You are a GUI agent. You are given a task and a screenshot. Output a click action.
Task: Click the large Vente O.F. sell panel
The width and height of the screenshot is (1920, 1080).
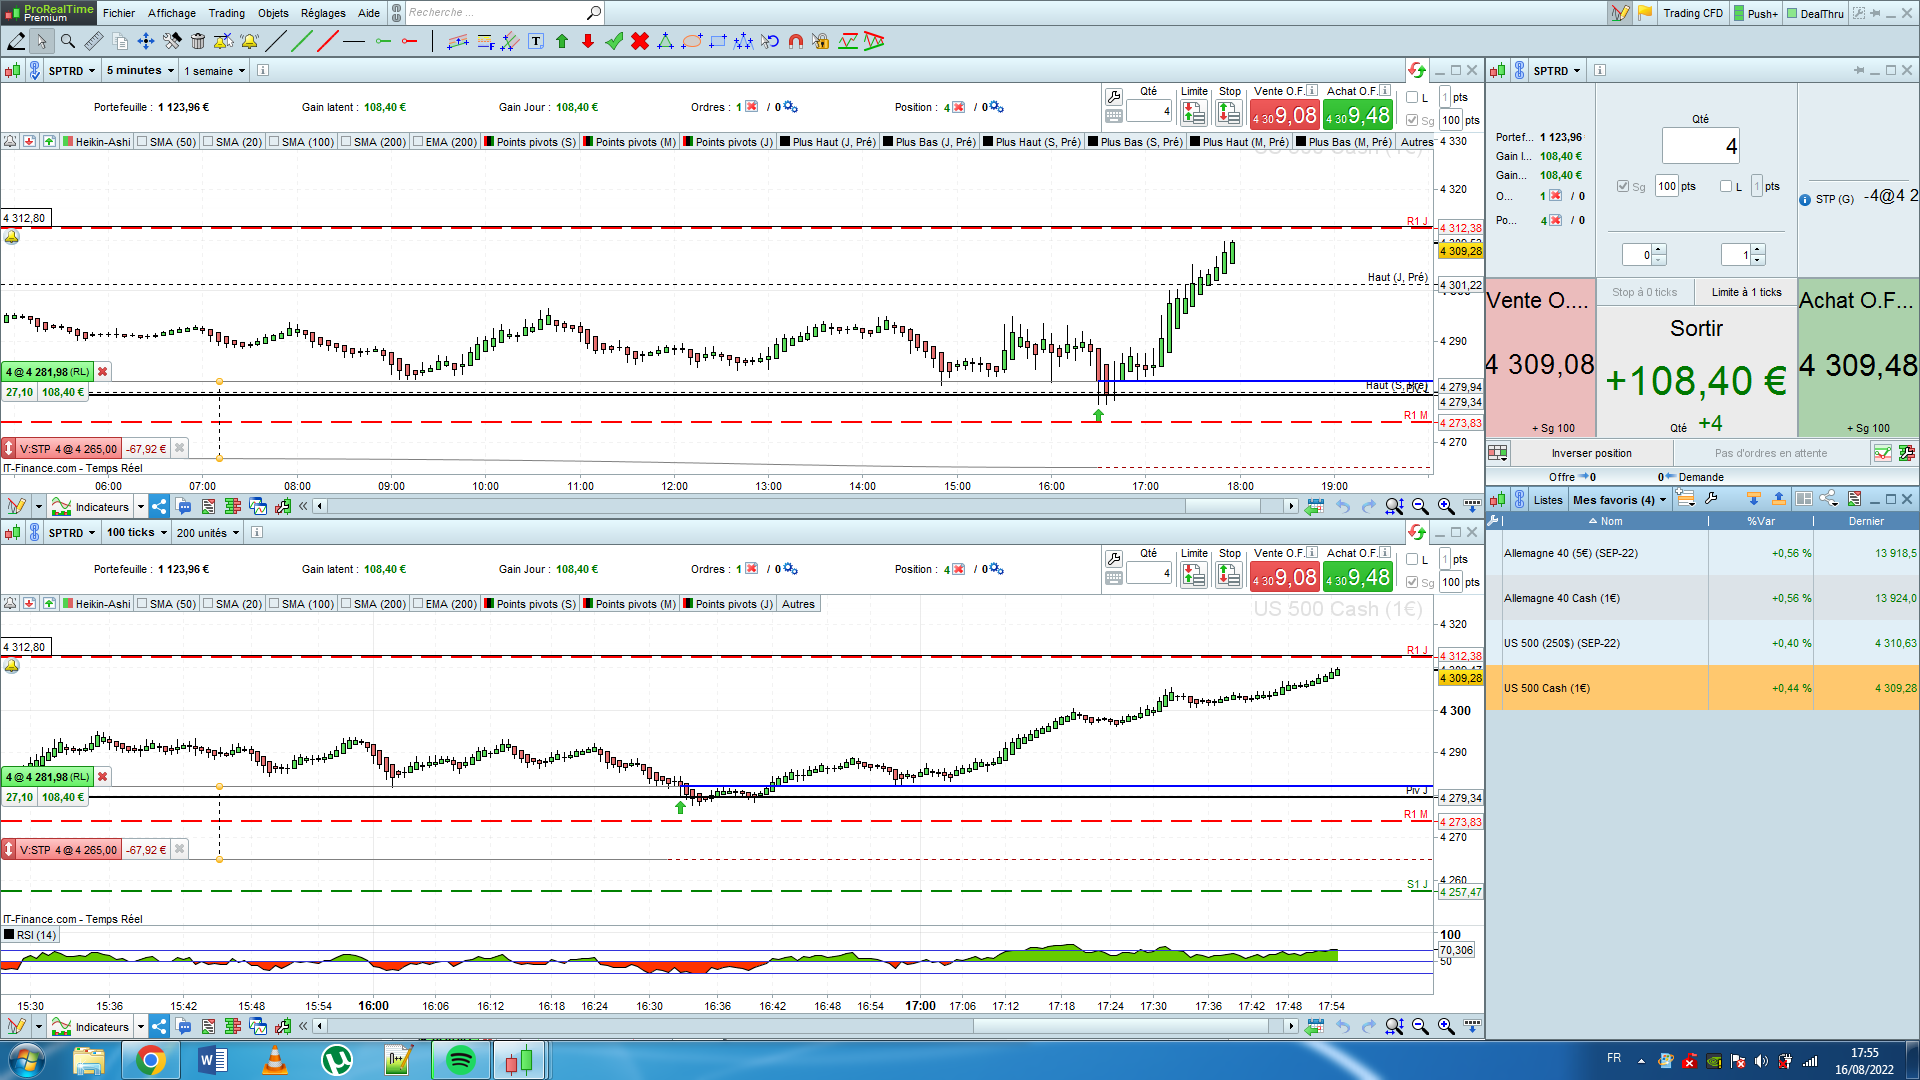point(1541,358)
